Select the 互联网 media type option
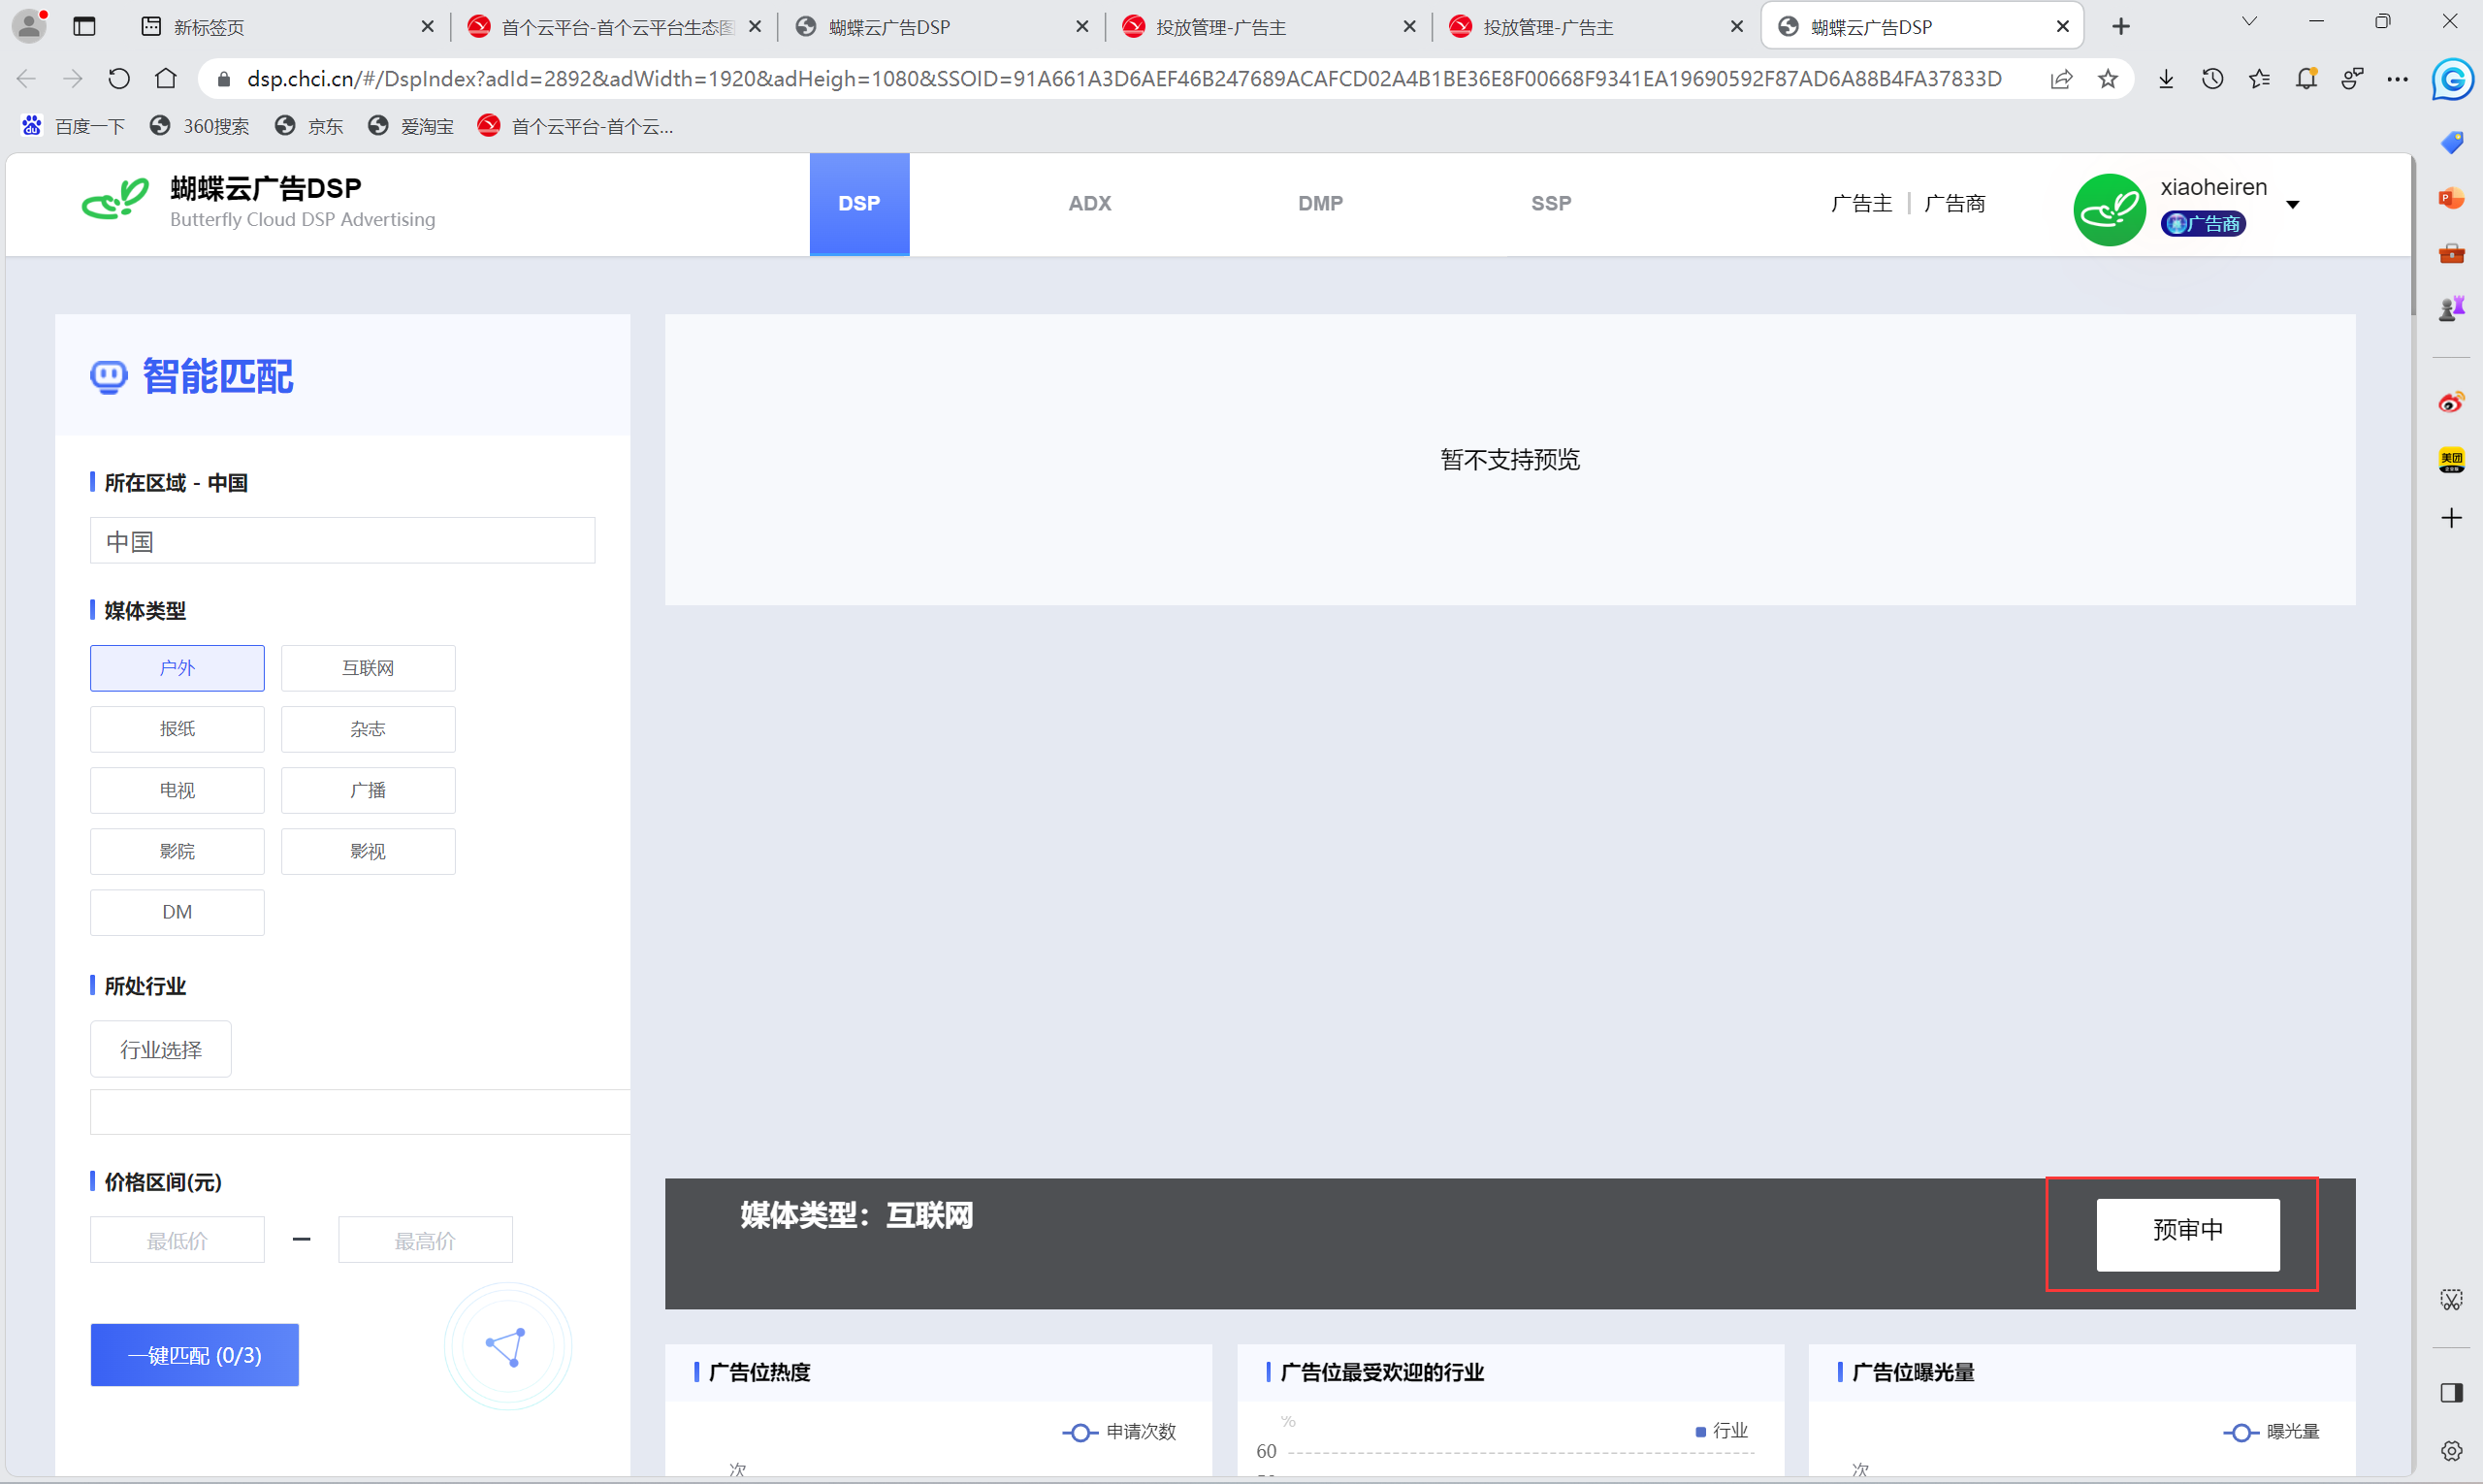The height and width of the screenshot is (1484, 2483). (x=367, y=668)
